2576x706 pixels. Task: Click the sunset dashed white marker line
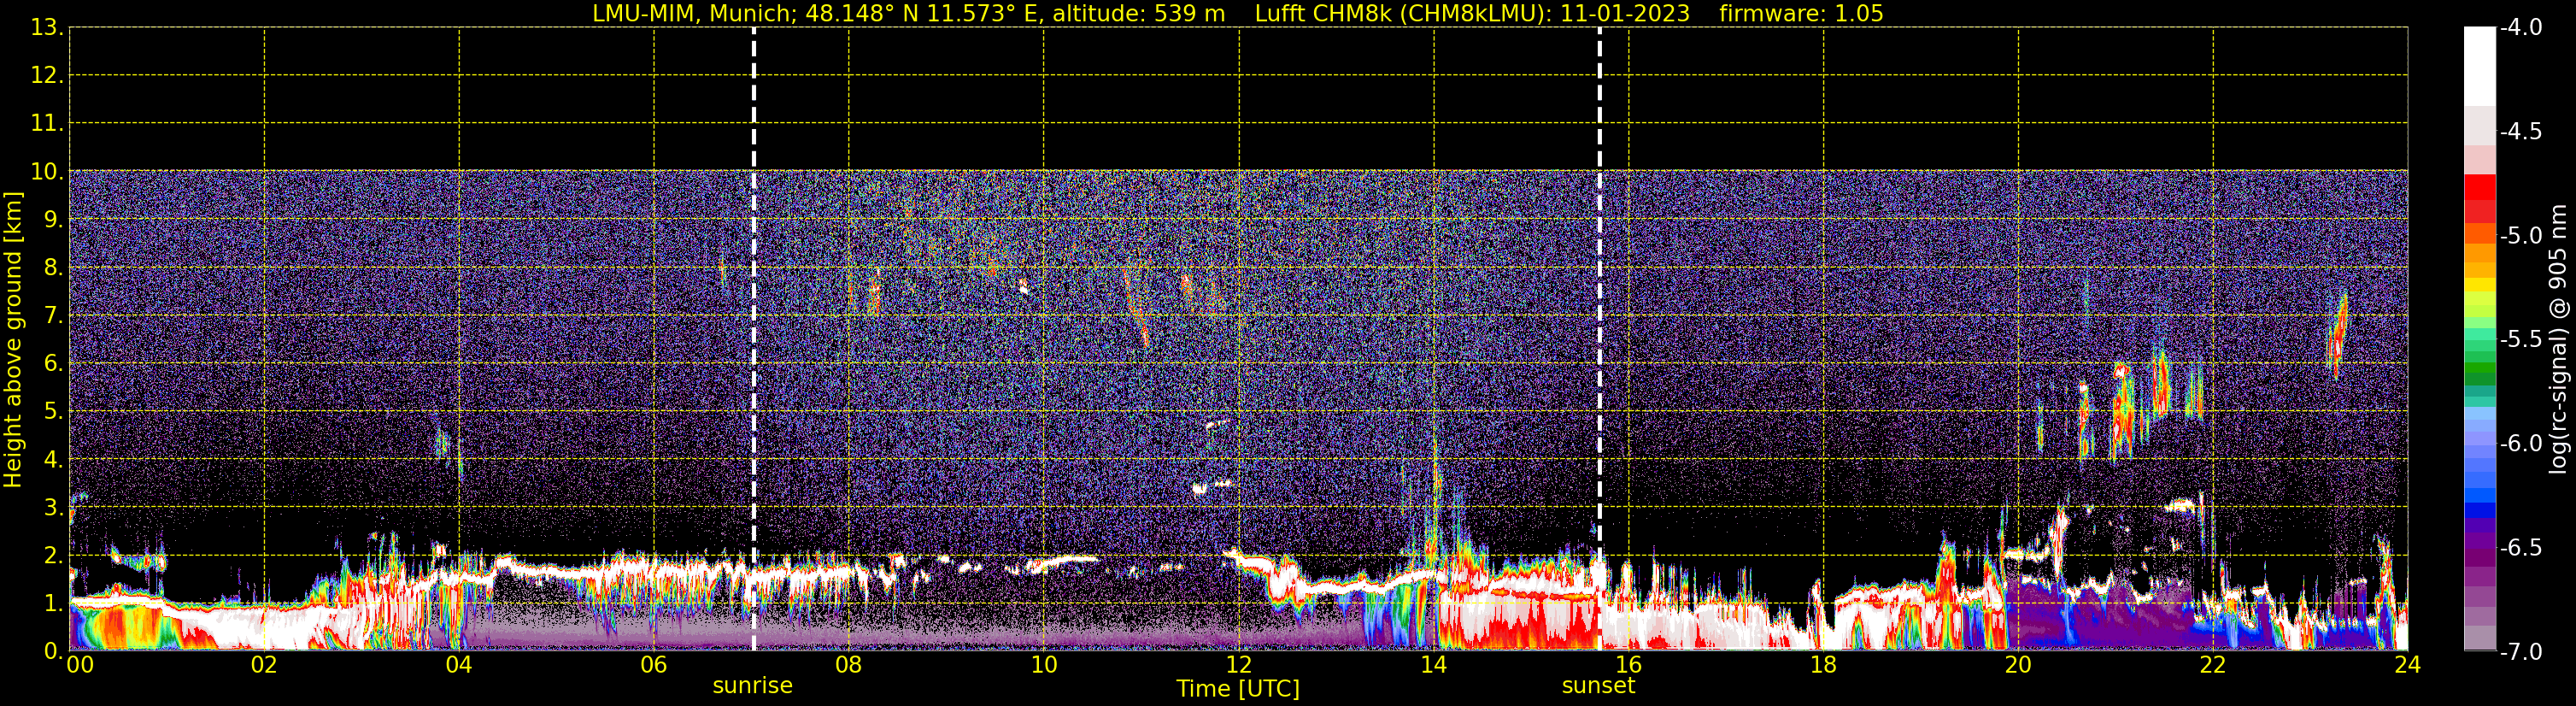(x=1600, y=339)
